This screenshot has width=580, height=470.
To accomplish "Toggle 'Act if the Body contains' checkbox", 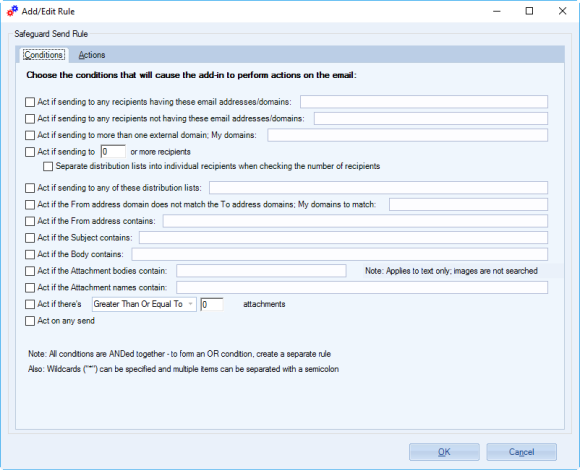I will pyautogui.click(x=30, y=254).
